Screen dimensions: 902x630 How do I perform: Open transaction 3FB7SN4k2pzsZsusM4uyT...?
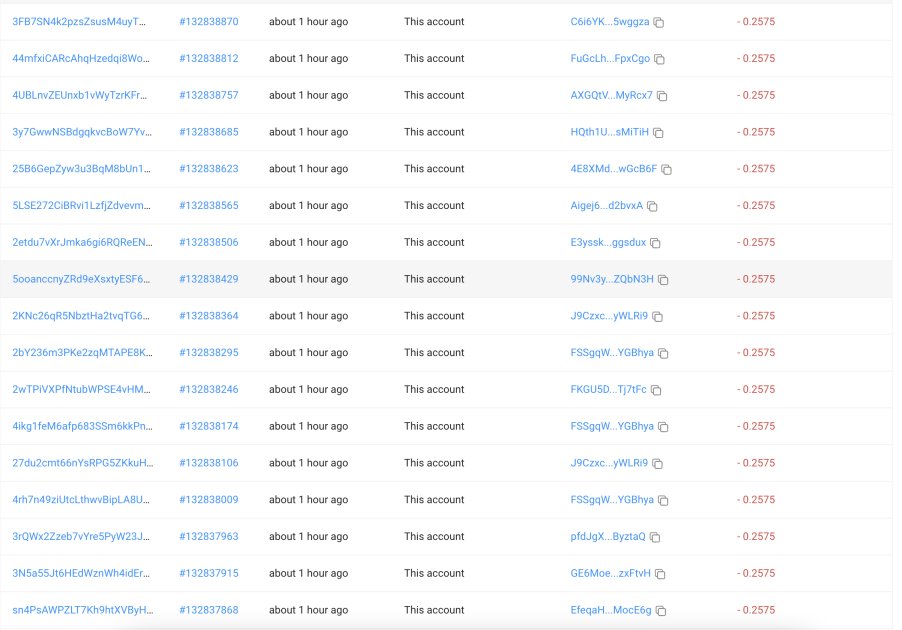(x=79, y=22)
